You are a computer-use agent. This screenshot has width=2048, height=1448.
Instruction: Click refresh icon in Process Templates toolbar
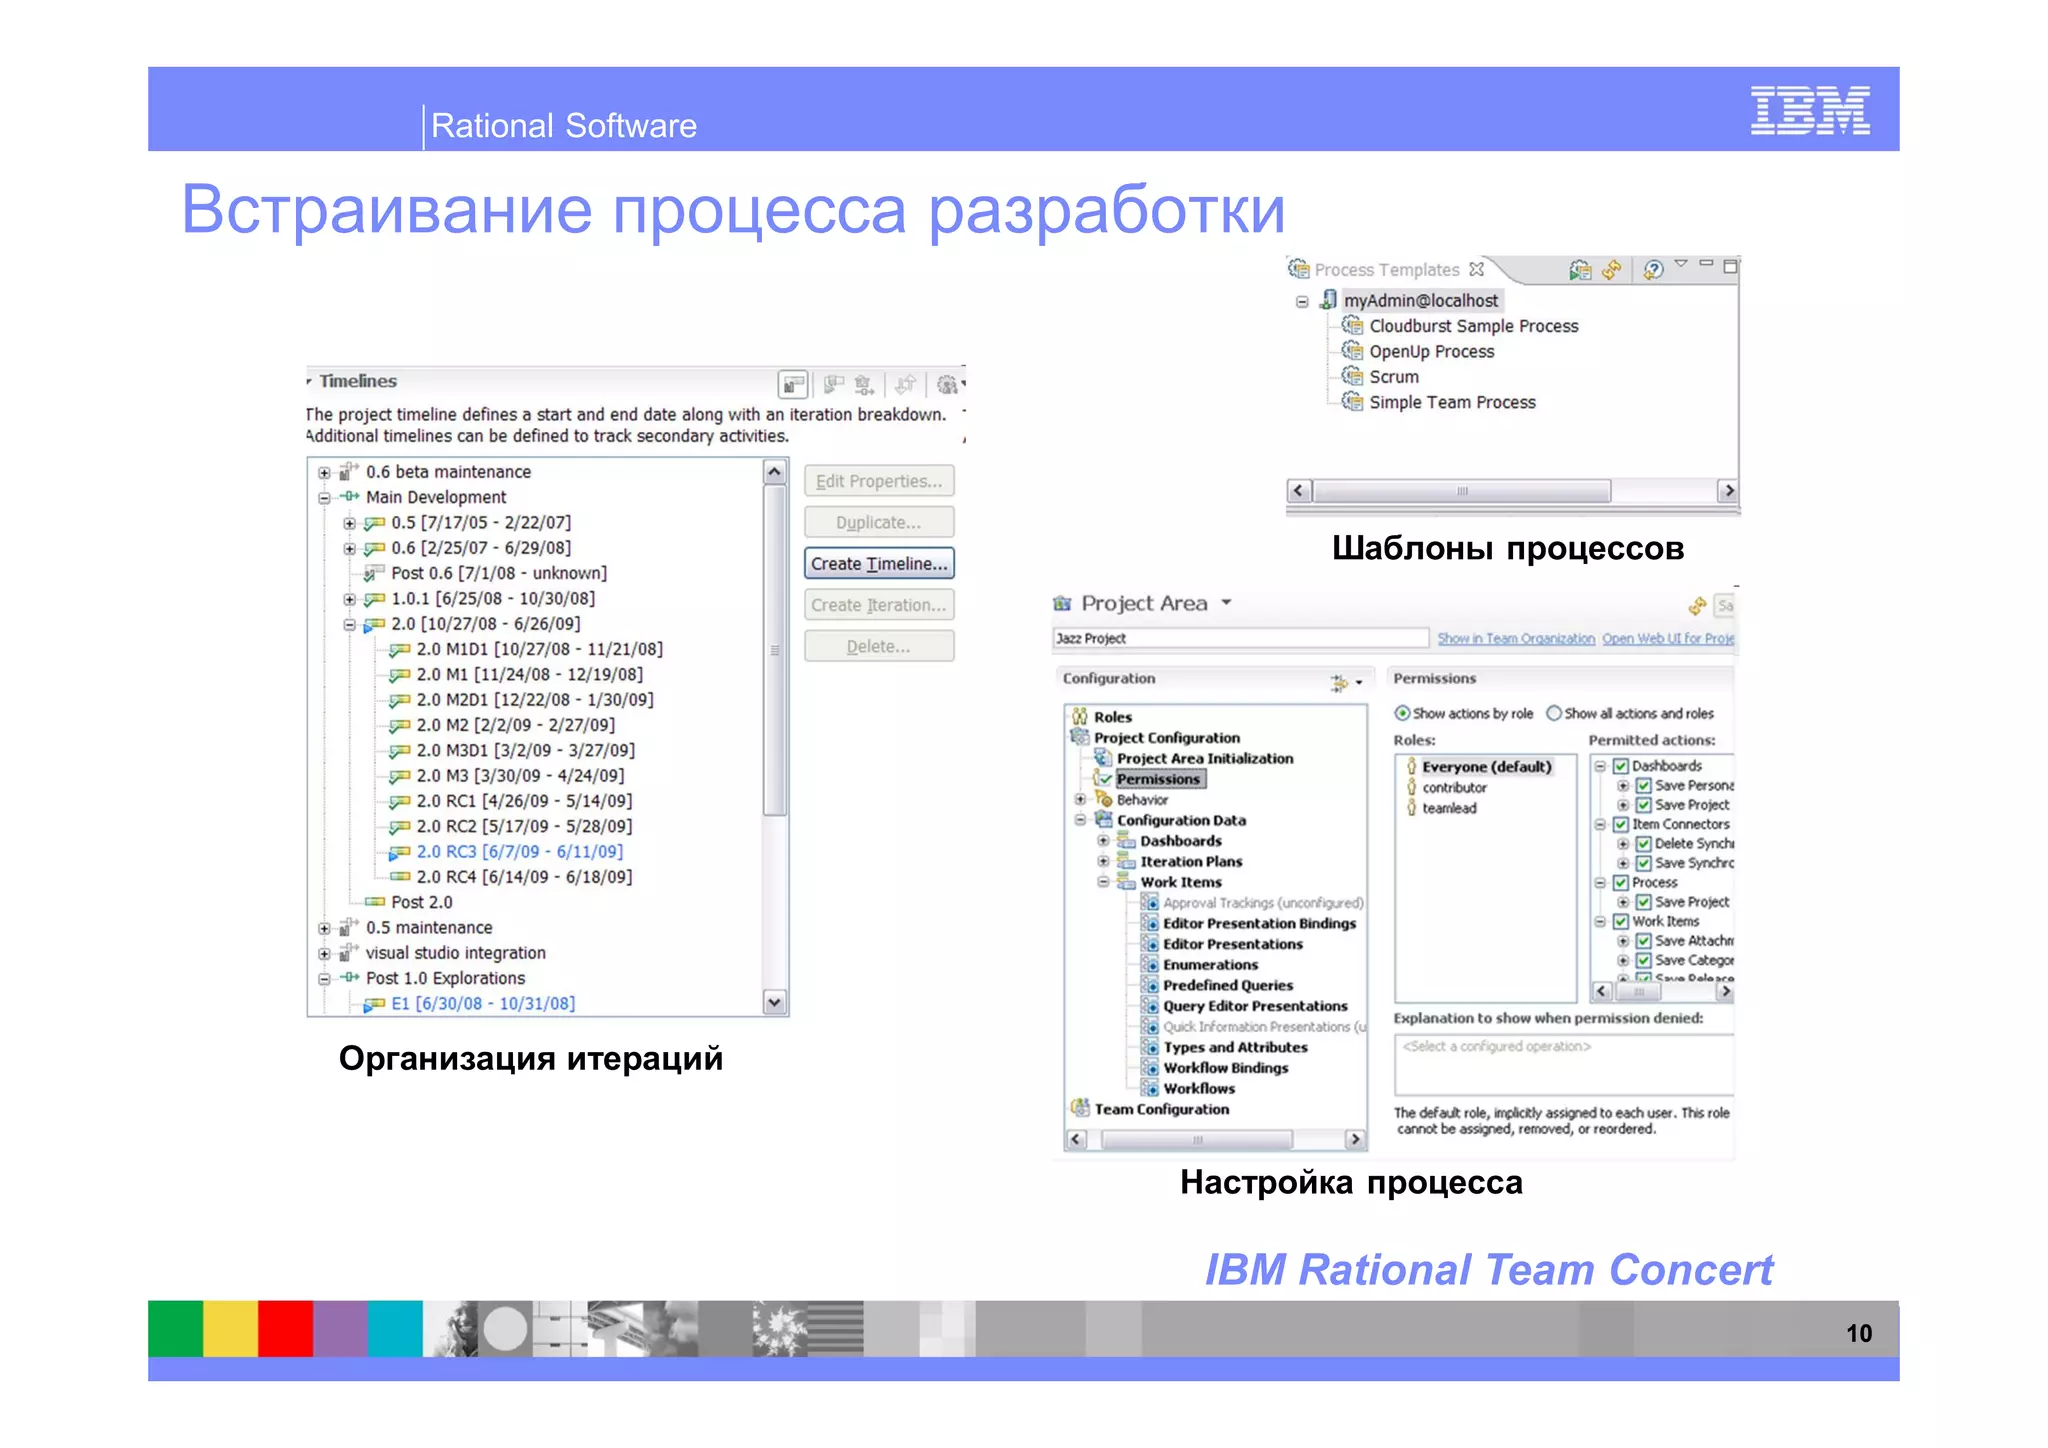pos(1611,269)
